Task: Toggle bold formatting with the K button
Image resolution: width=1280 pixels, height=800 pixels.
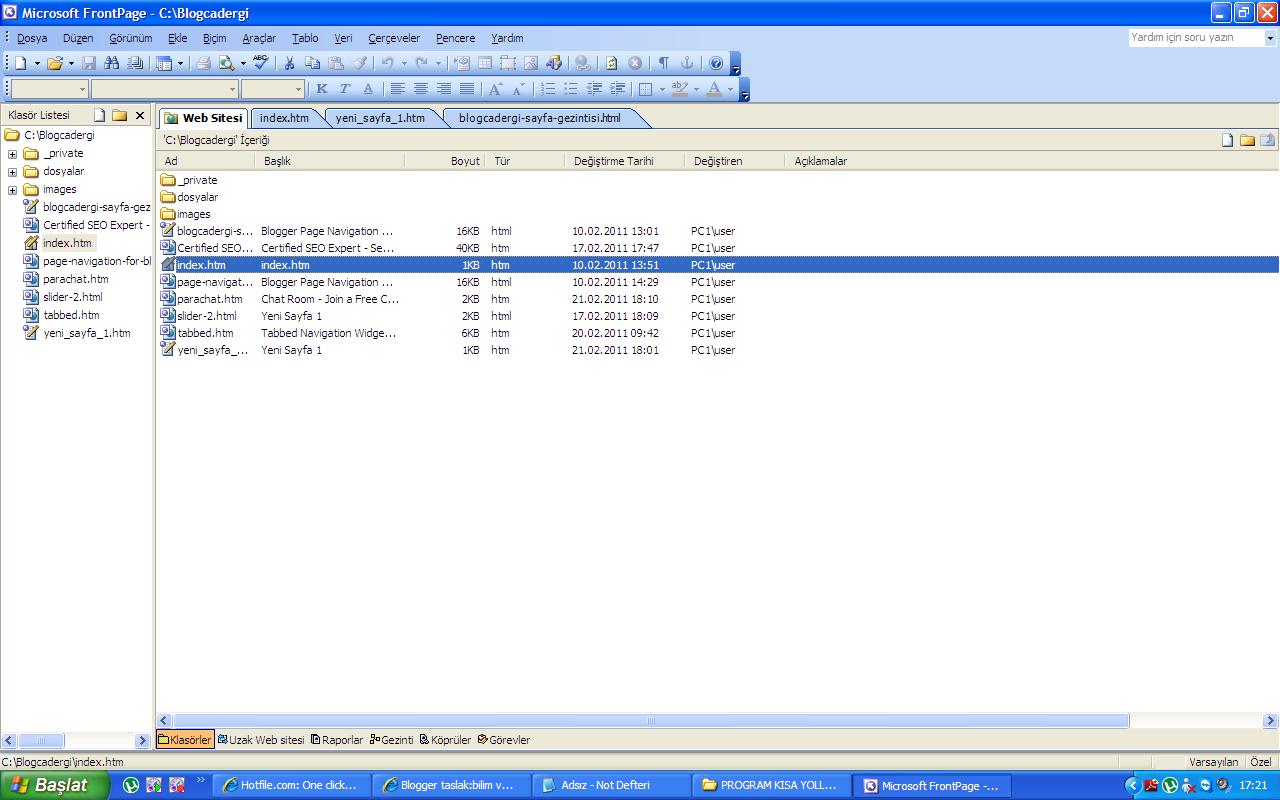Action: click(321, 89)
